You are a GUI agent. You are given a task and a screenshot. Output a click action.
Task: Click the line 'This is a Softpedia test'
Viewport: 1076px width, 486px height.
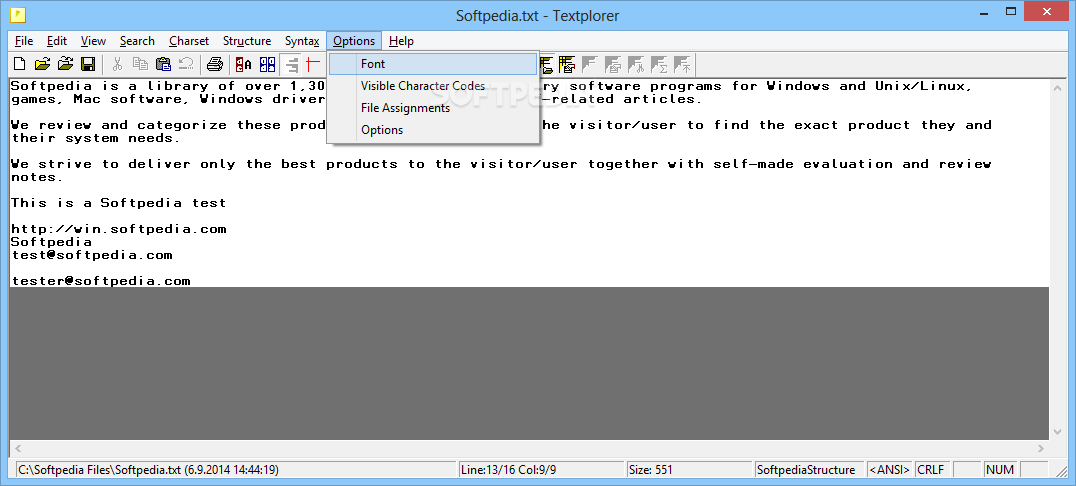tap(119, 203)
